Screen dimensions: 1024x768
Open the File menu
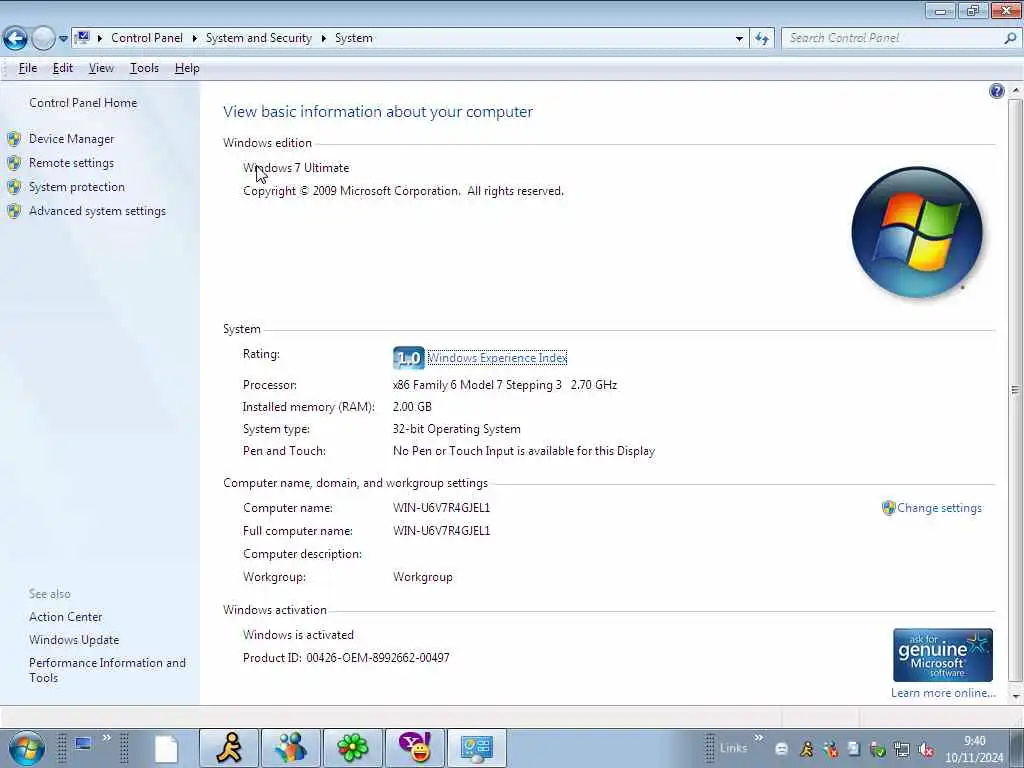[27, 68]
